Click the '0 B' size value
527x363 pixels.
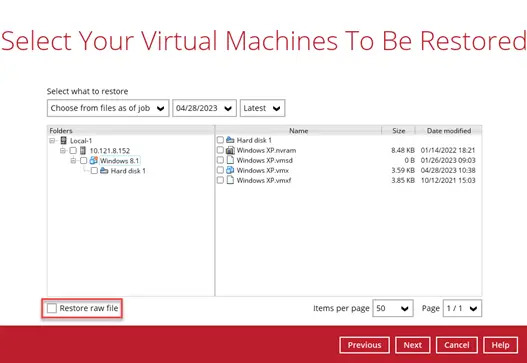[409, 160]
